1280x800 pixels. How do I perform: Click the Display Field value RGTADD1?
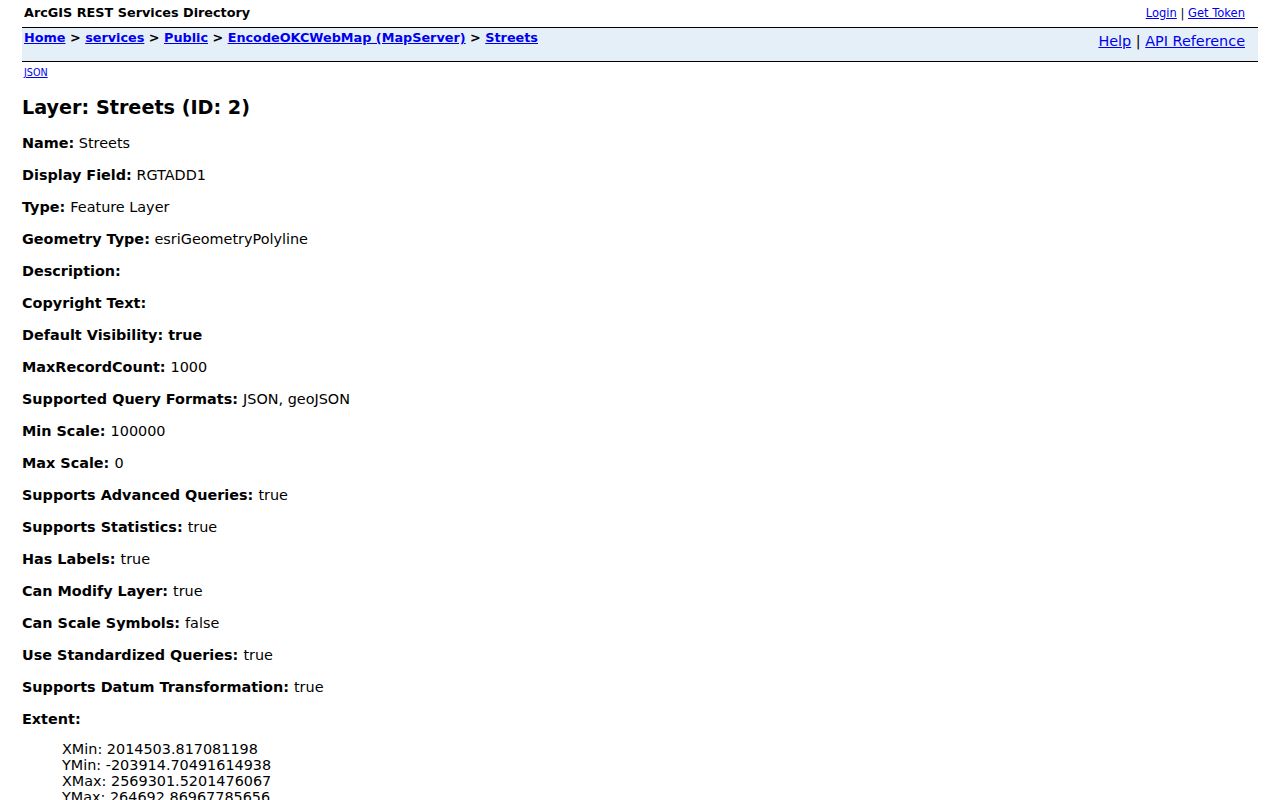pos(171,175)
